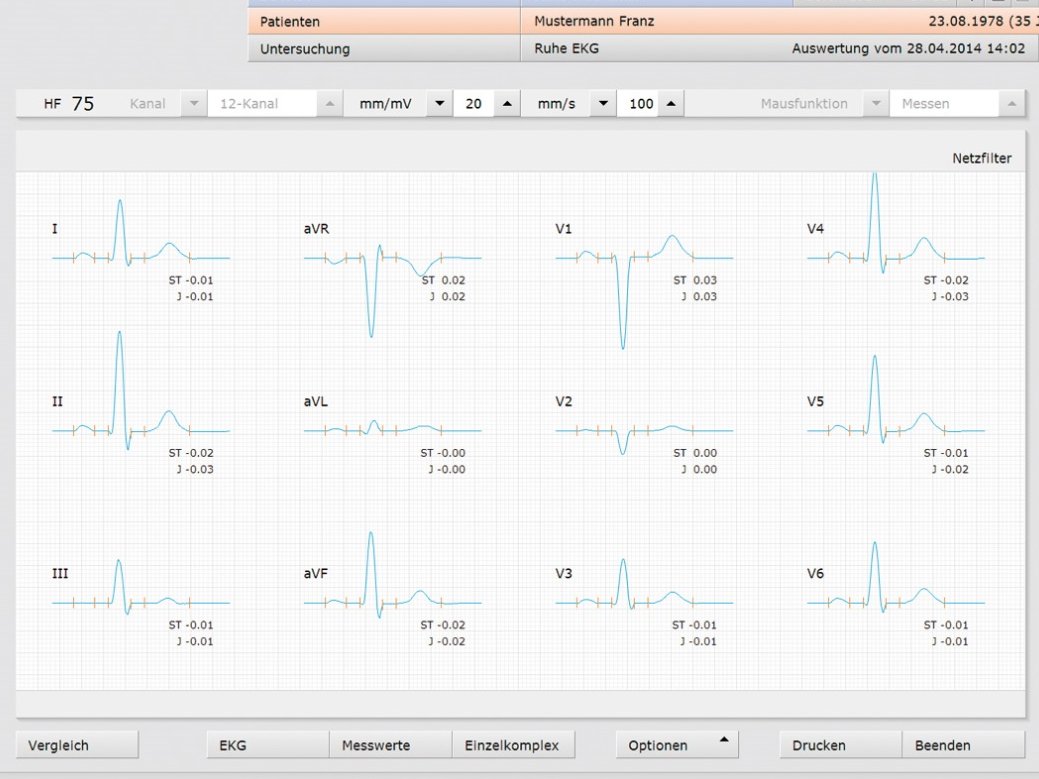The image size is (1039, 779).
Task: Open the Kanal dropdown arrow
Action: (194, 104)
